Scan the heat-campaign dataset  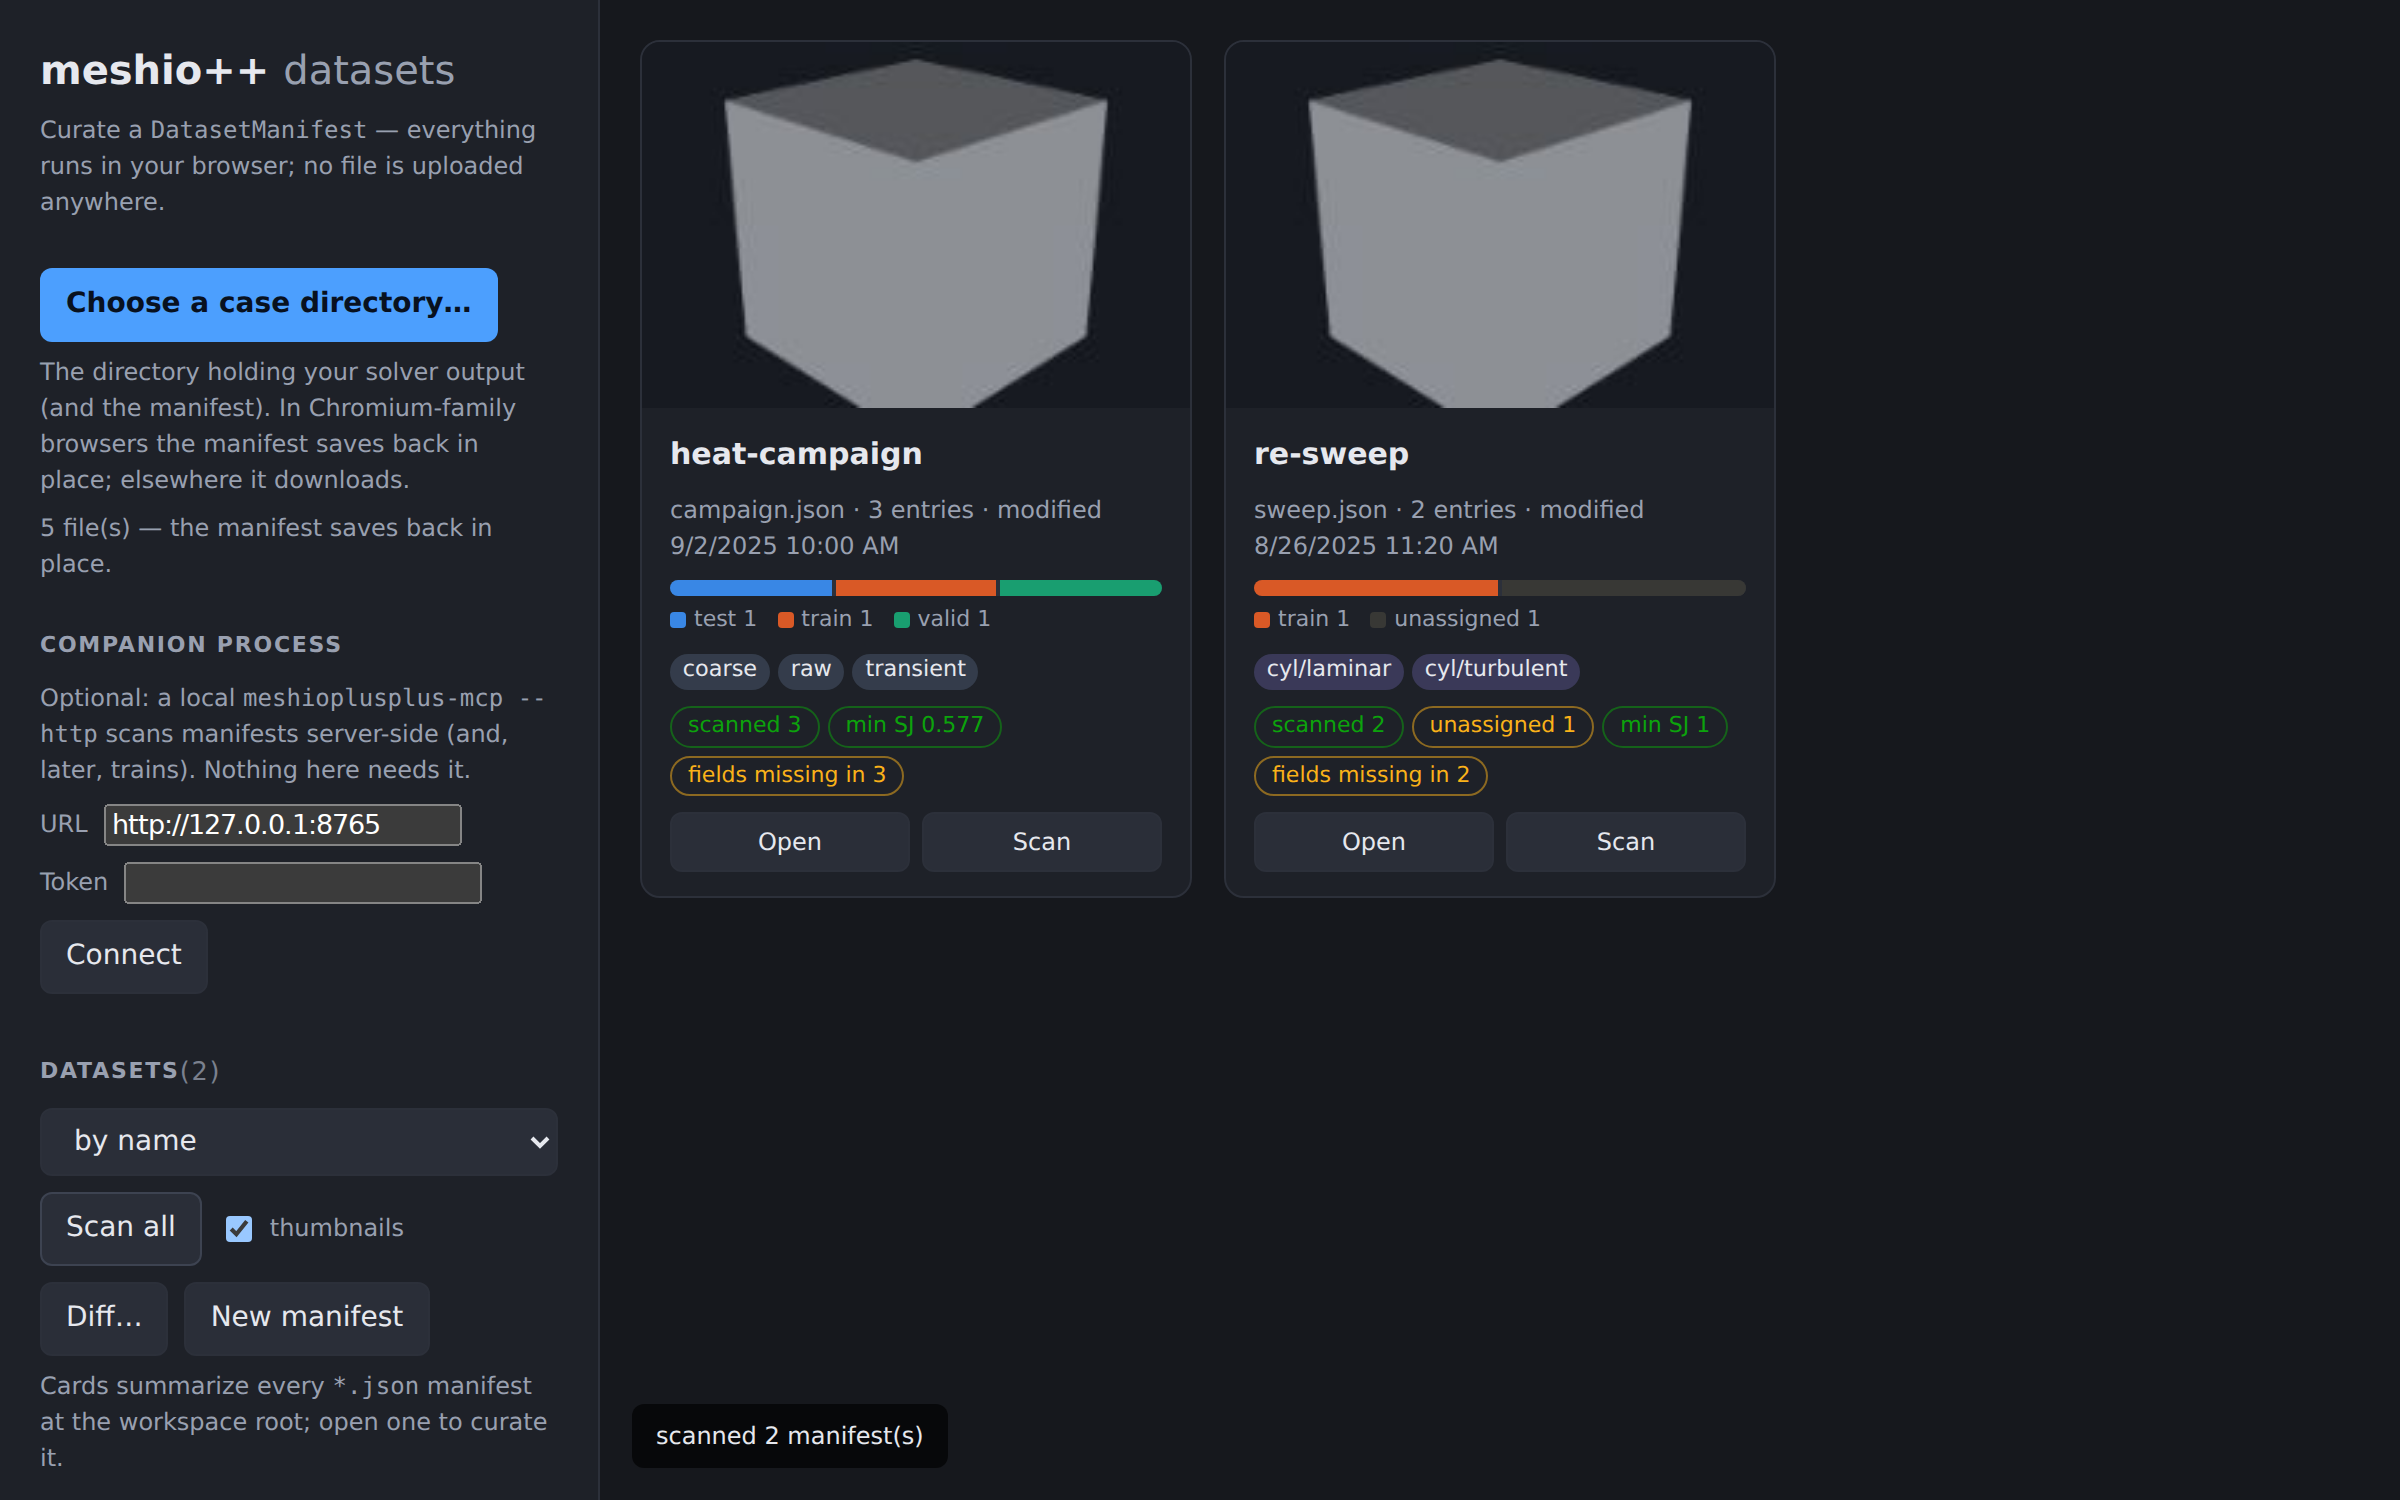coord(1042,842)
